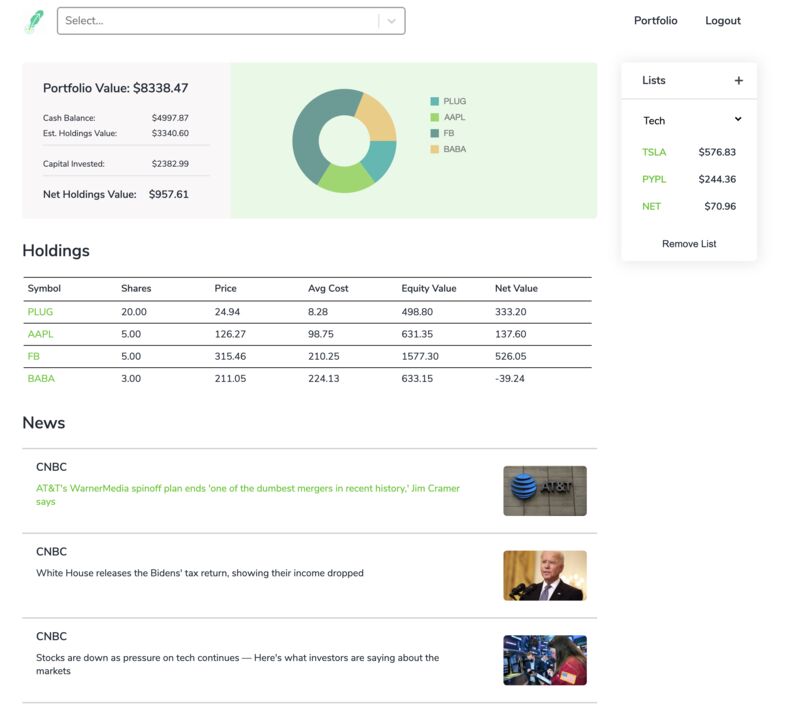Image resolution: width=800 pixels, height=711 pixels.
Task: Click PLUG avg cost 8.28
Action: (x=318, y=312)
